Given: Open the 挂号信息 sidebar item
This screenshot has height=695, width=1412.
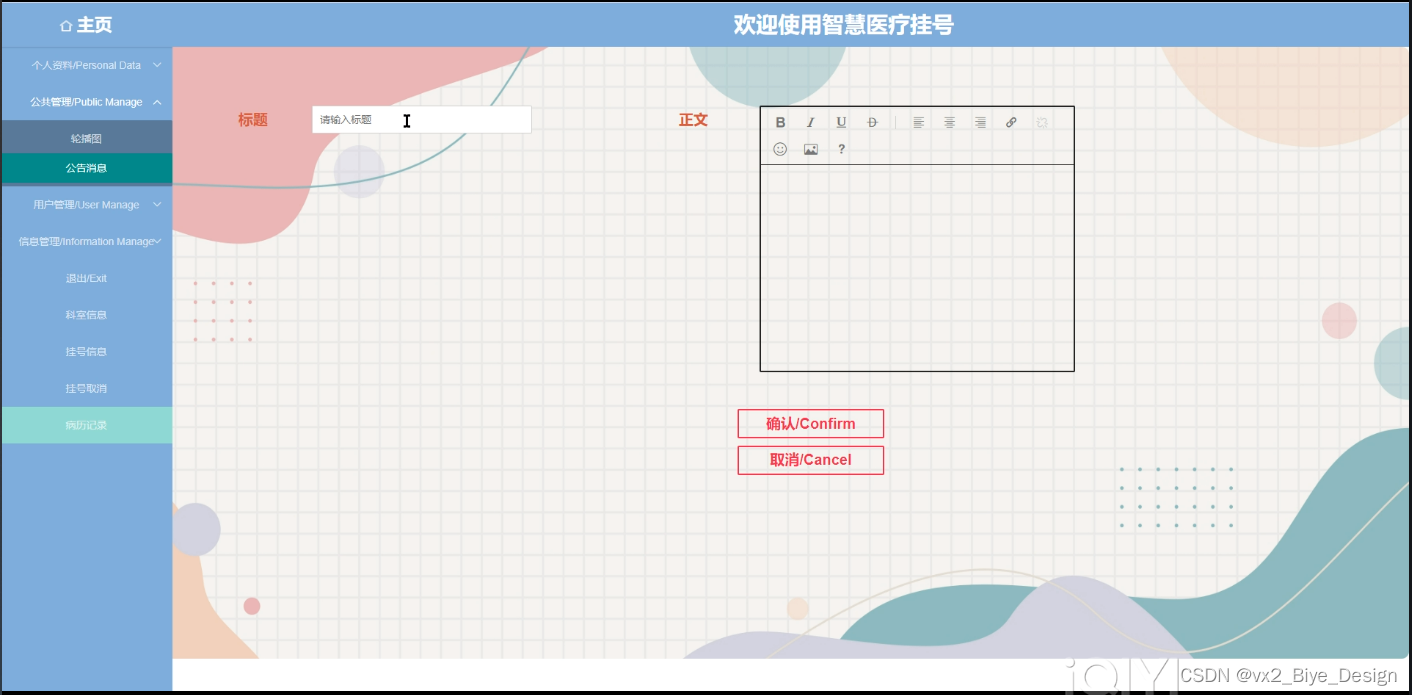Looking at the screenshot, I should click(x=86, y=352).
